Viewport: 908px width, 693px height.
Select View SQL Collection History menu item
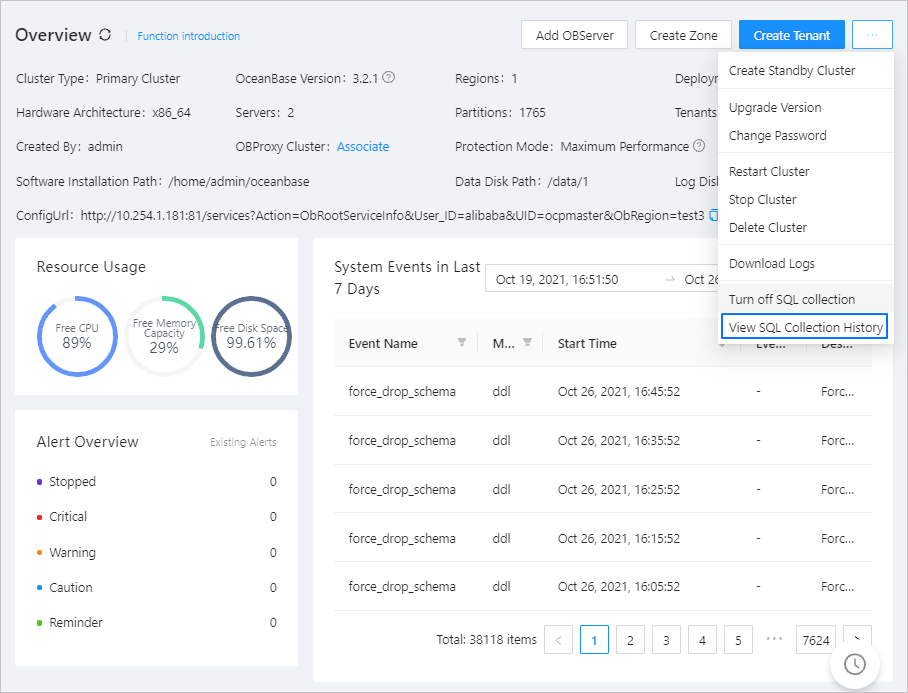coord(805,327)
